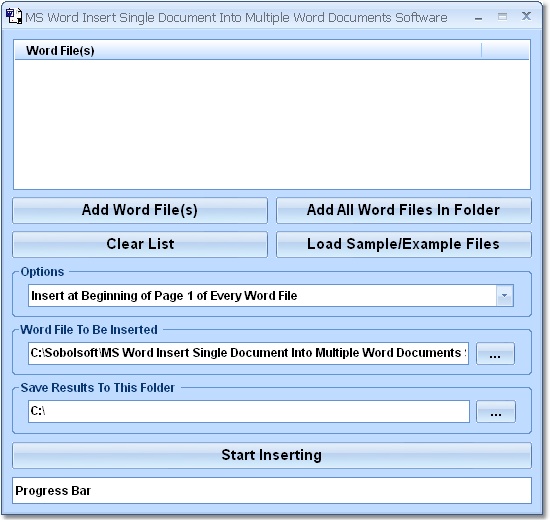Viewport: 550px width, 522px height.
Task: Click Add All Word Files In Folder
Action: click(x=404, y=210)
